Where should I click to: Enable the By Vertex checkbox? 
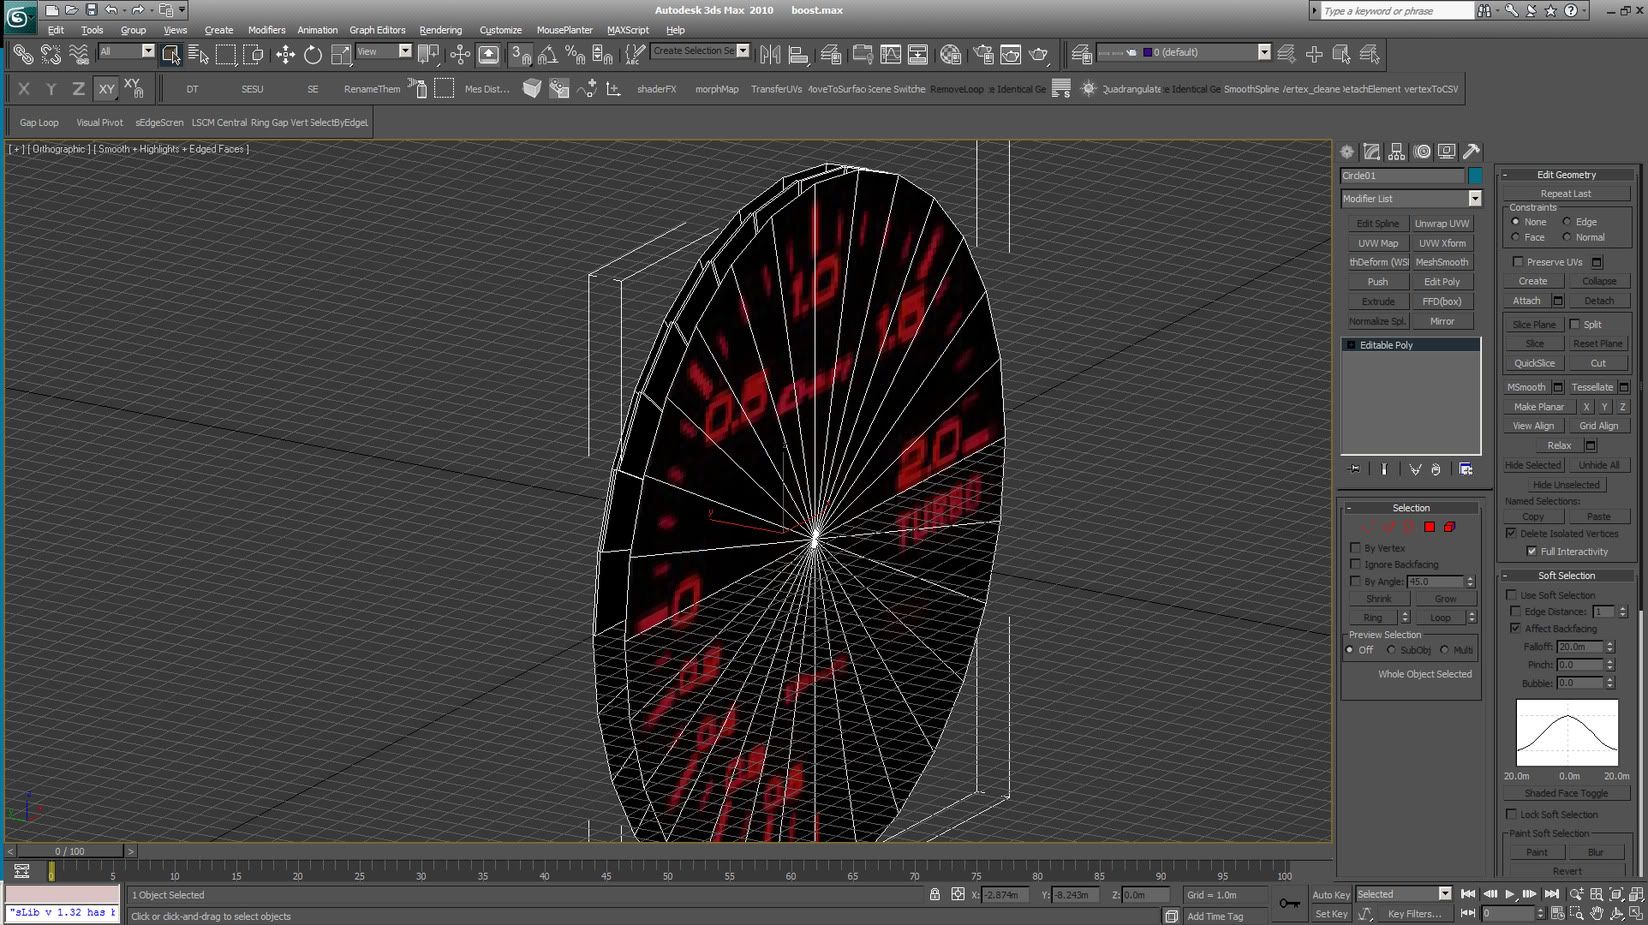click(x=1356, y=548)
